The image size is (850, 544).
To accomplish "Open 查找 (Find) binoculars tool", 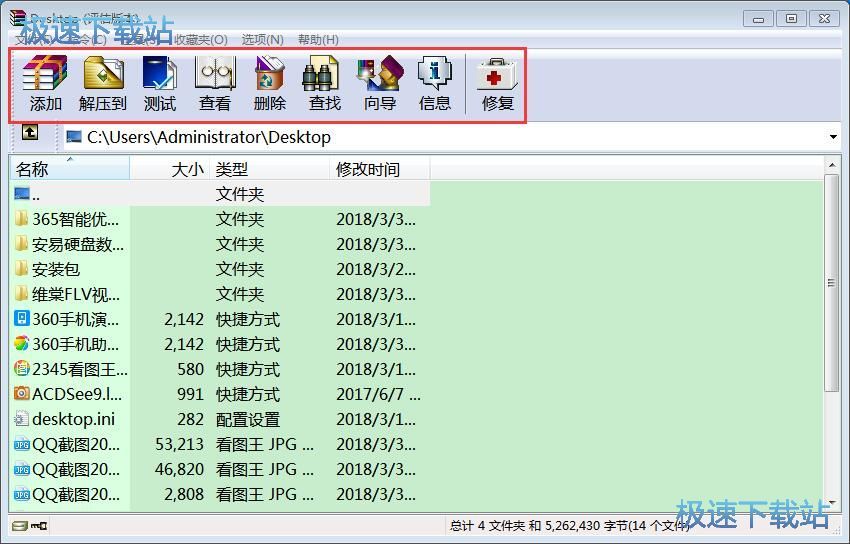I will pyautogui.click(x=324, y=83).
